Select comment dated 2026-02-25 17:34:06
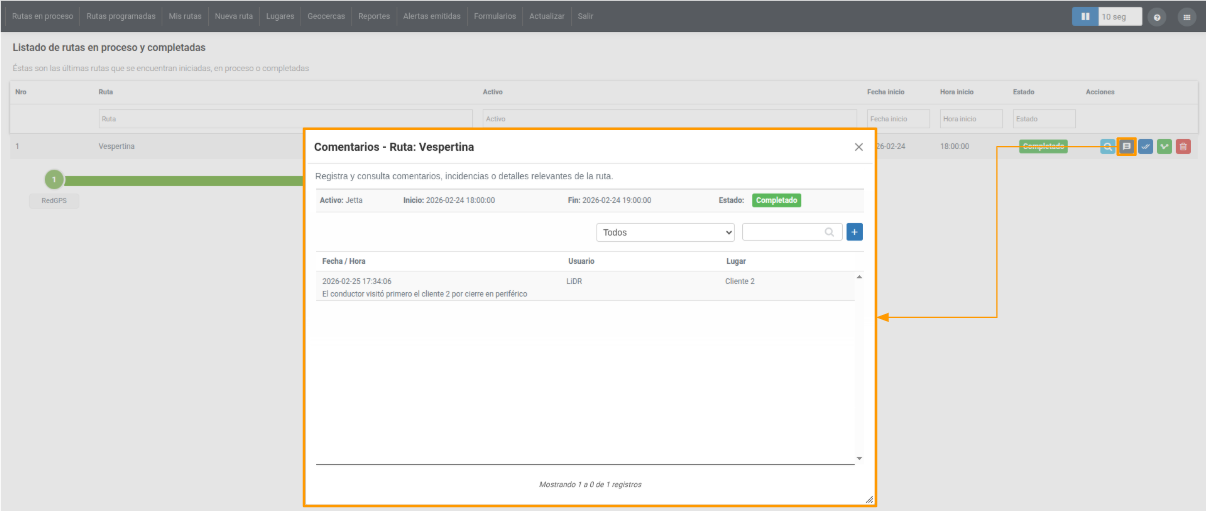Image resolution: width=1206 pixels, height=511 pixels. [357, 281]
